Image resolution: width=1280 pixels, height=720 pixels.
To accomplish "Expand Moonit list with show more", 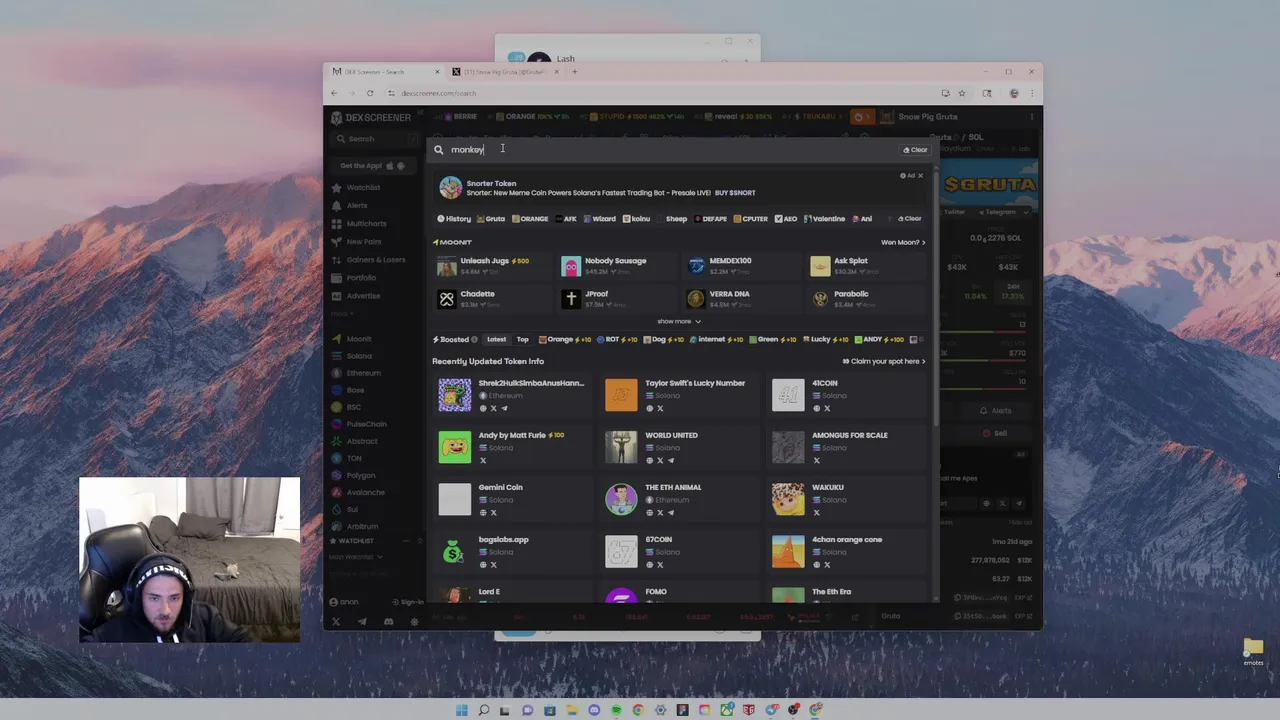I will point(679,322).
